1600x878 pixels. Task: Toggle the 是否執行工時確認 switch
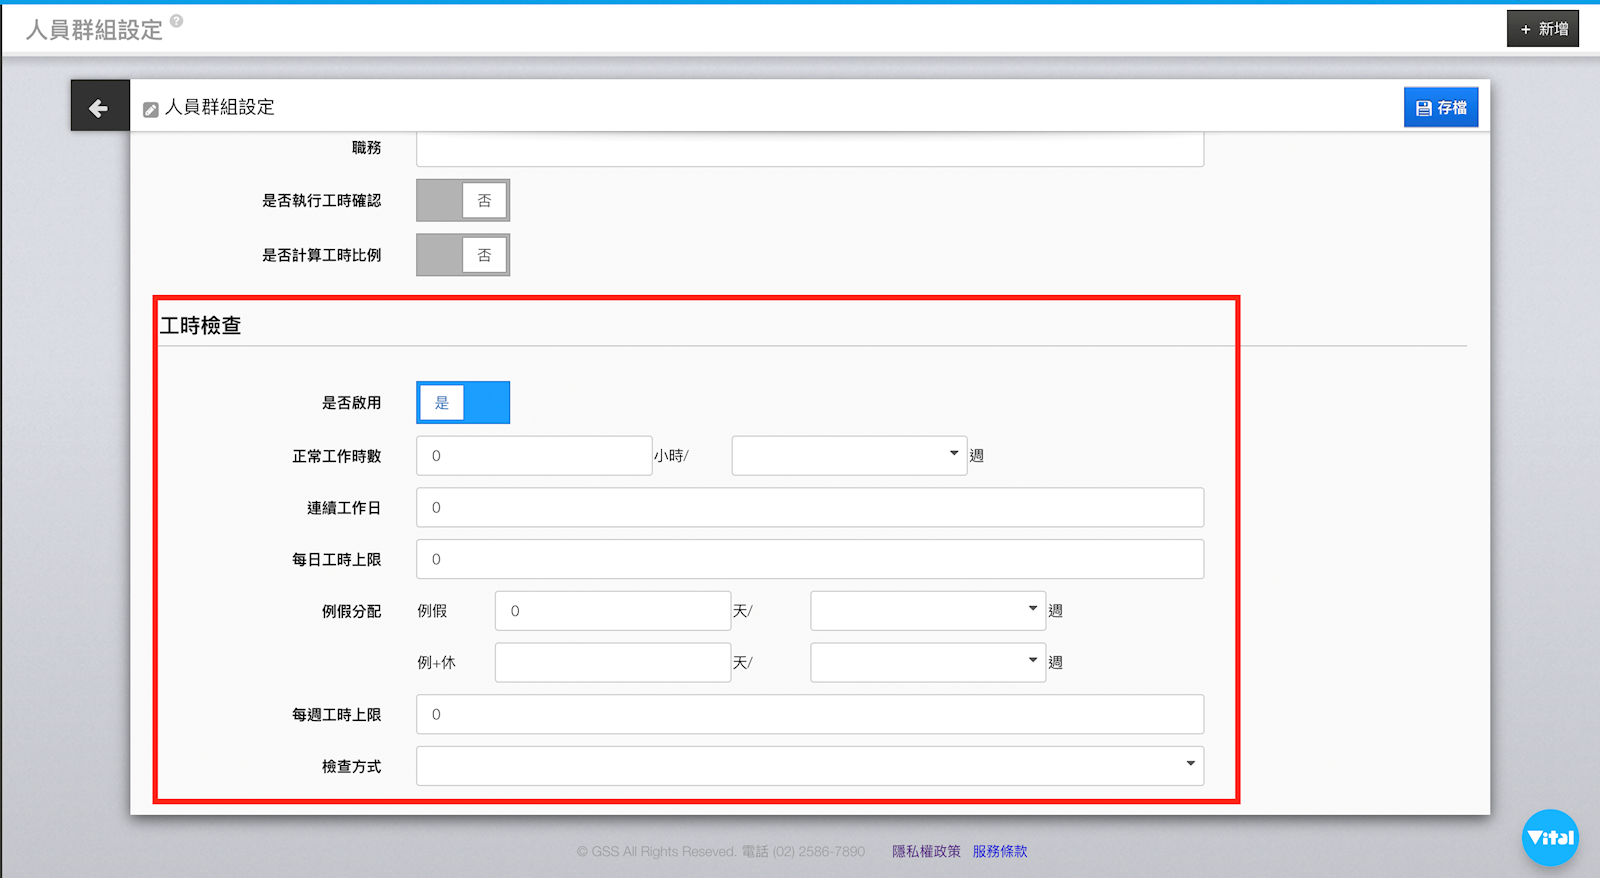coord(462,201)
